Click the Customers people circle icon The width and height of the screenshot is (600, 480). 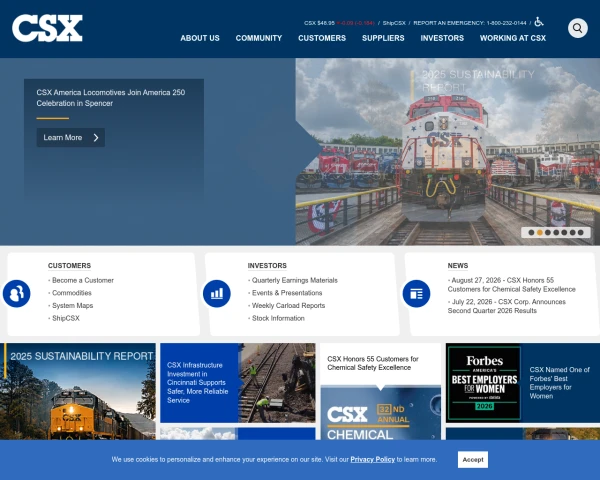16,294
